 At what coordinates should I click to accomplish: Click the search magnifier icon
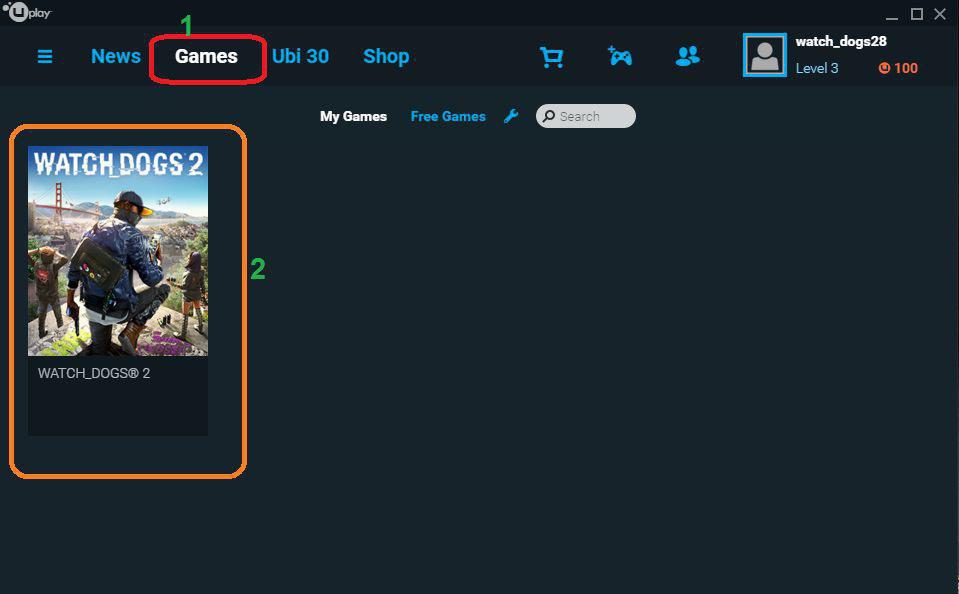pos(547,116)
